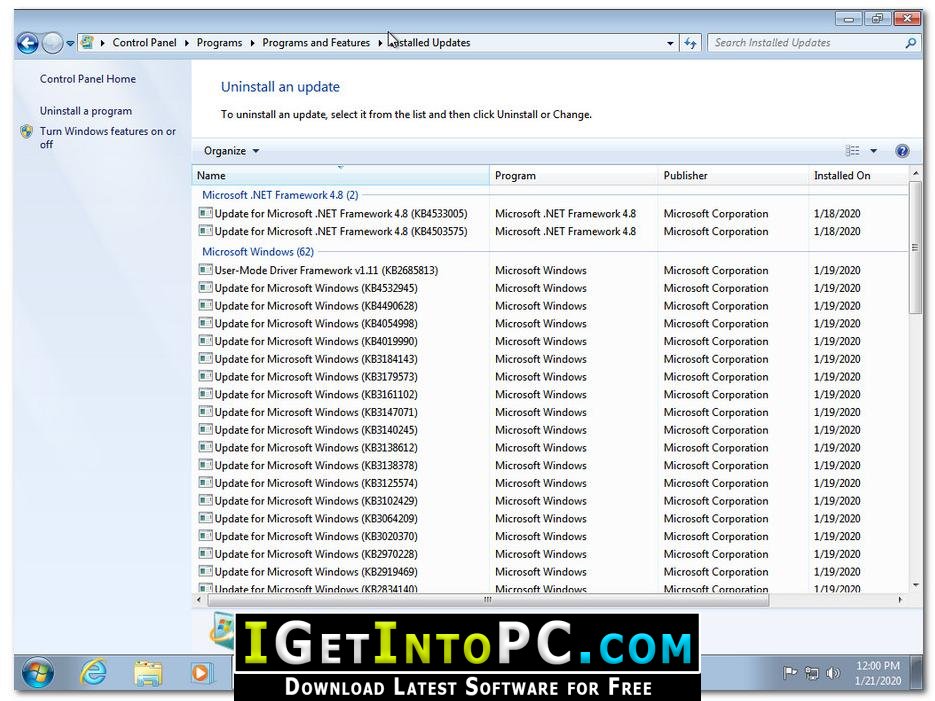
Task: Sort by the Installed On column header
Action: pyautogui.click(x=857, y=175)
